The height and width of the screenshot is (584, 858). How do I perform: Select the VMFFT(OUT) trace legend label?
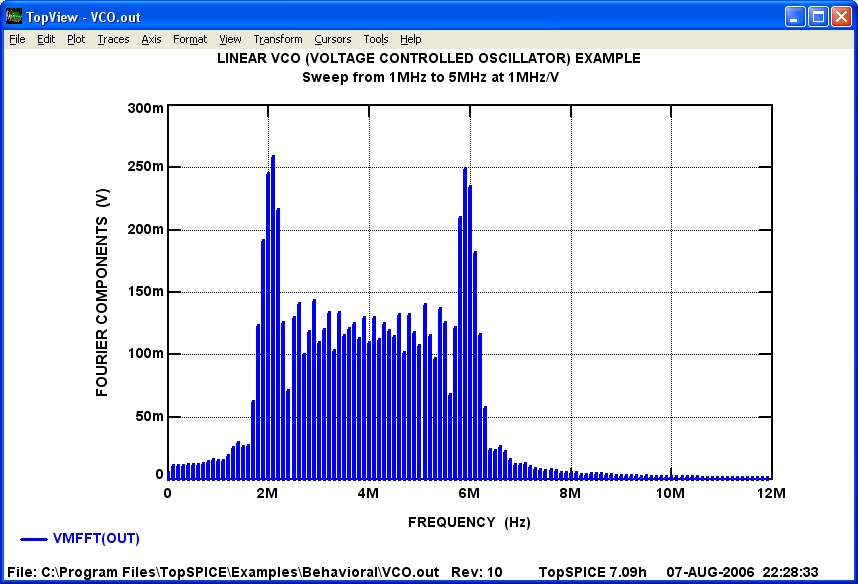click(x=96, y=539)
